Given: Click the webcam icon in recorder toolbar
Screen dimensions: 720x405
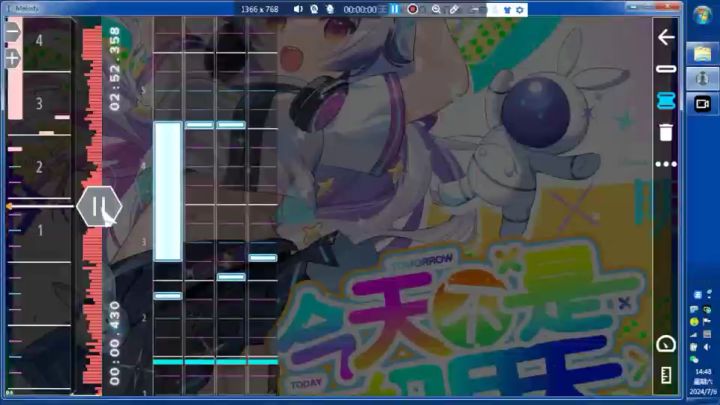Looking at the screenshot, I should coord(314,9).
